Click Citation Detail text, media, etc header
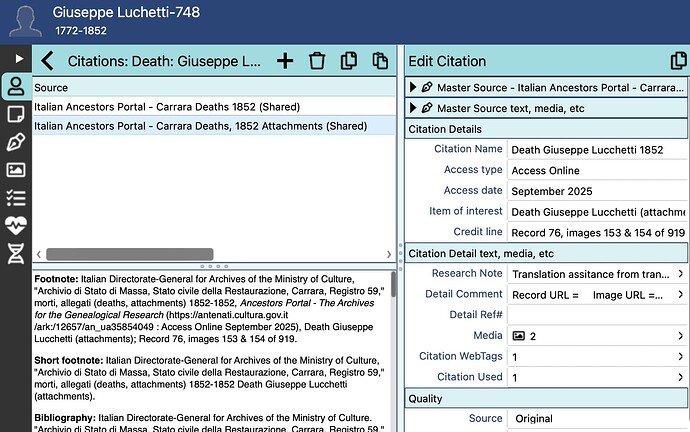The width and height of the screenshot is (690, 432). click(546, 253)
